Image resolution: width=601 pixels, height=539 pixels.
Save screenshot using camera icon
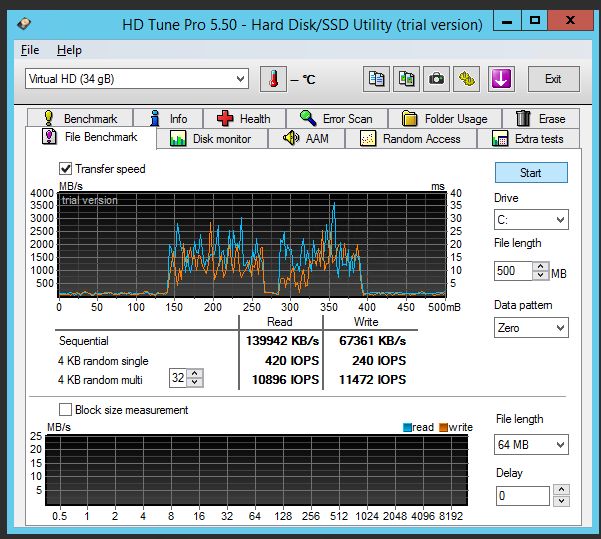click(436, 79)
